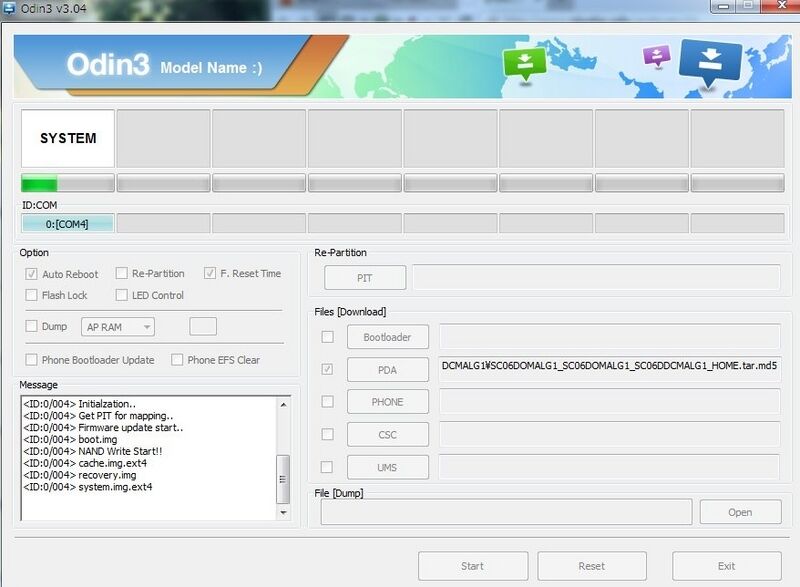Click the large blue download icon in banner
The image size is (800, 587).
coord(710,62)
